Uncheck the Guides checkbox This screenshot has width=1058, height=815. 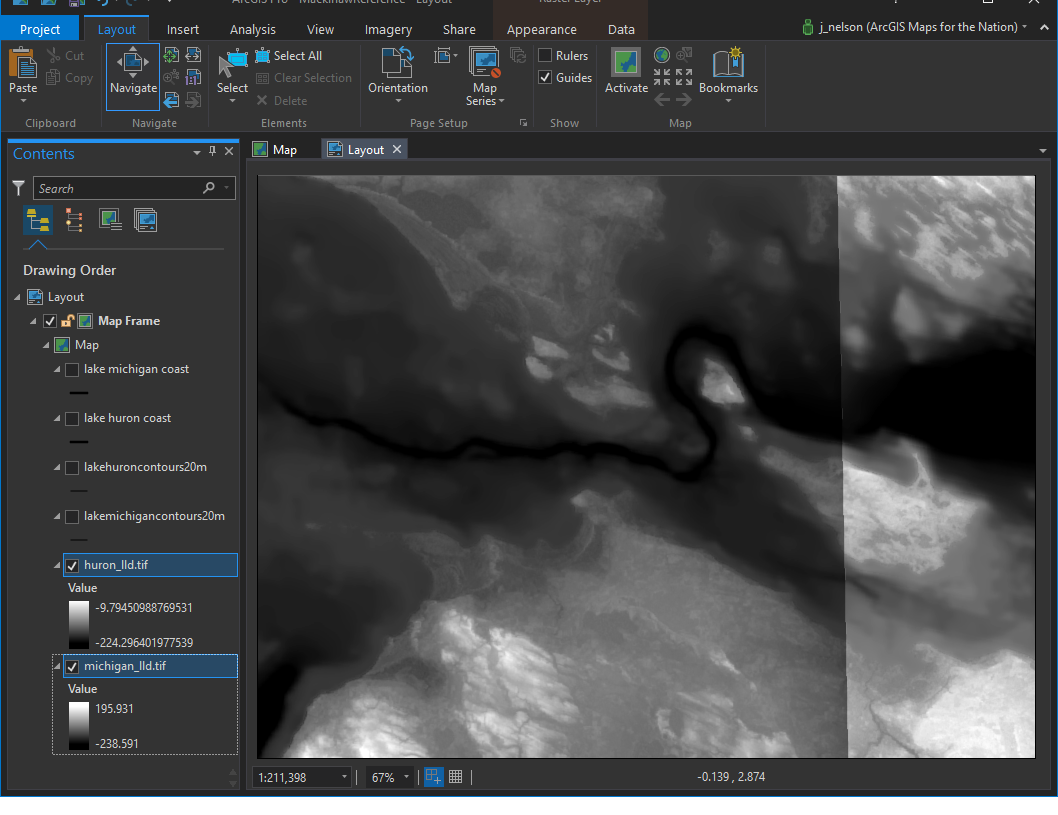coord(545,77)
